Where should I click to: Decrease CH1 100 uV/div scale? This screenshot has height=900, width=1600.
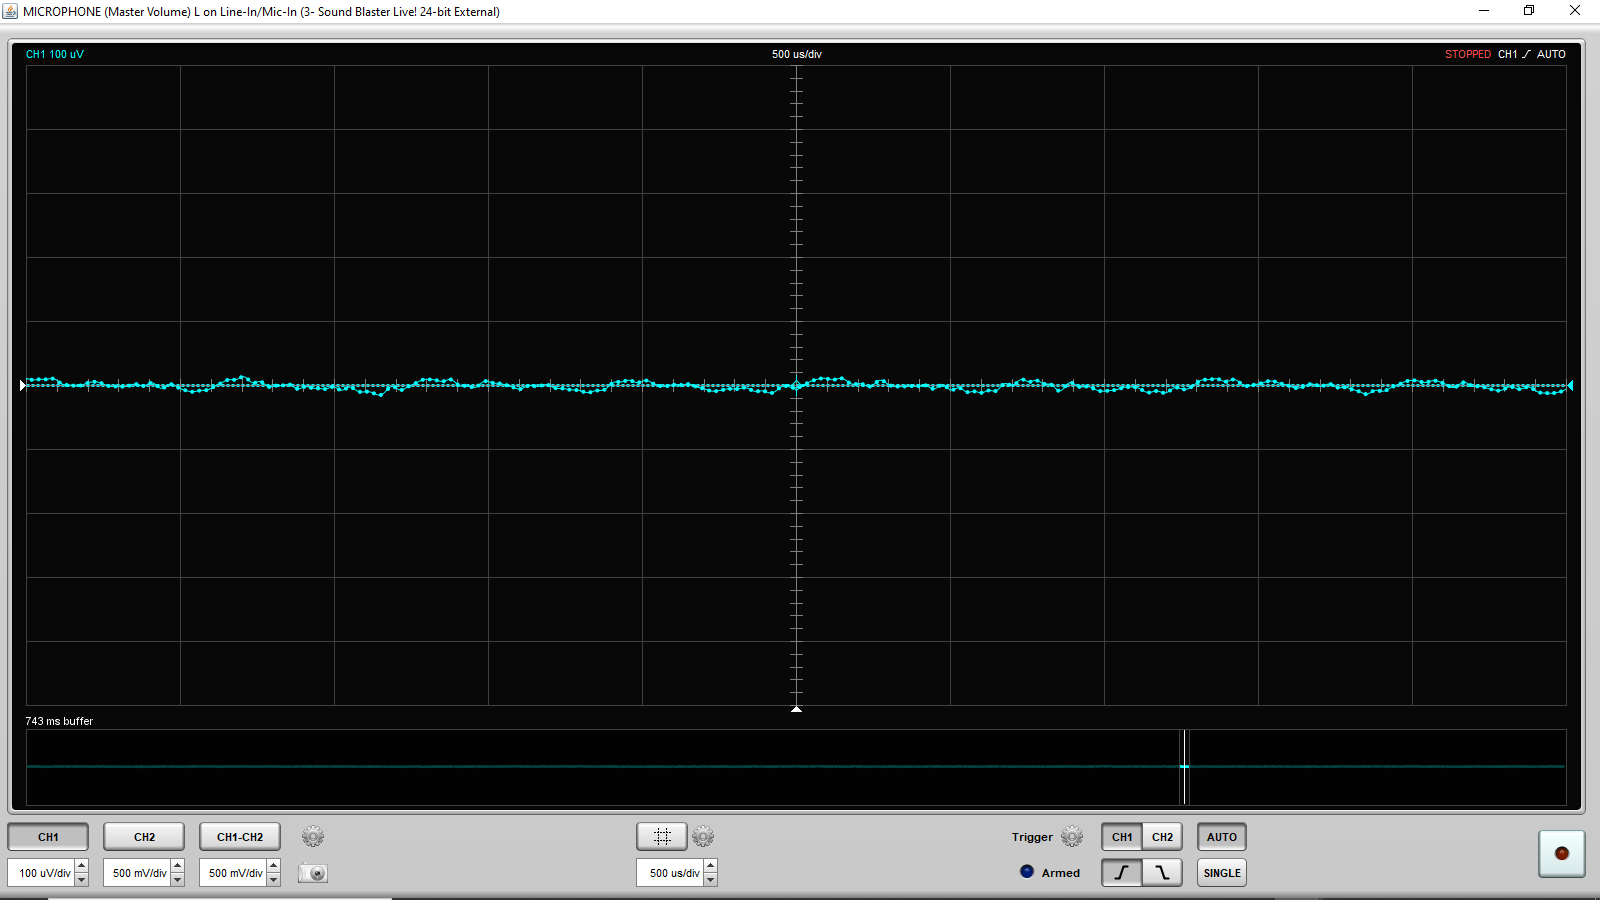click(x=82, y=880)
